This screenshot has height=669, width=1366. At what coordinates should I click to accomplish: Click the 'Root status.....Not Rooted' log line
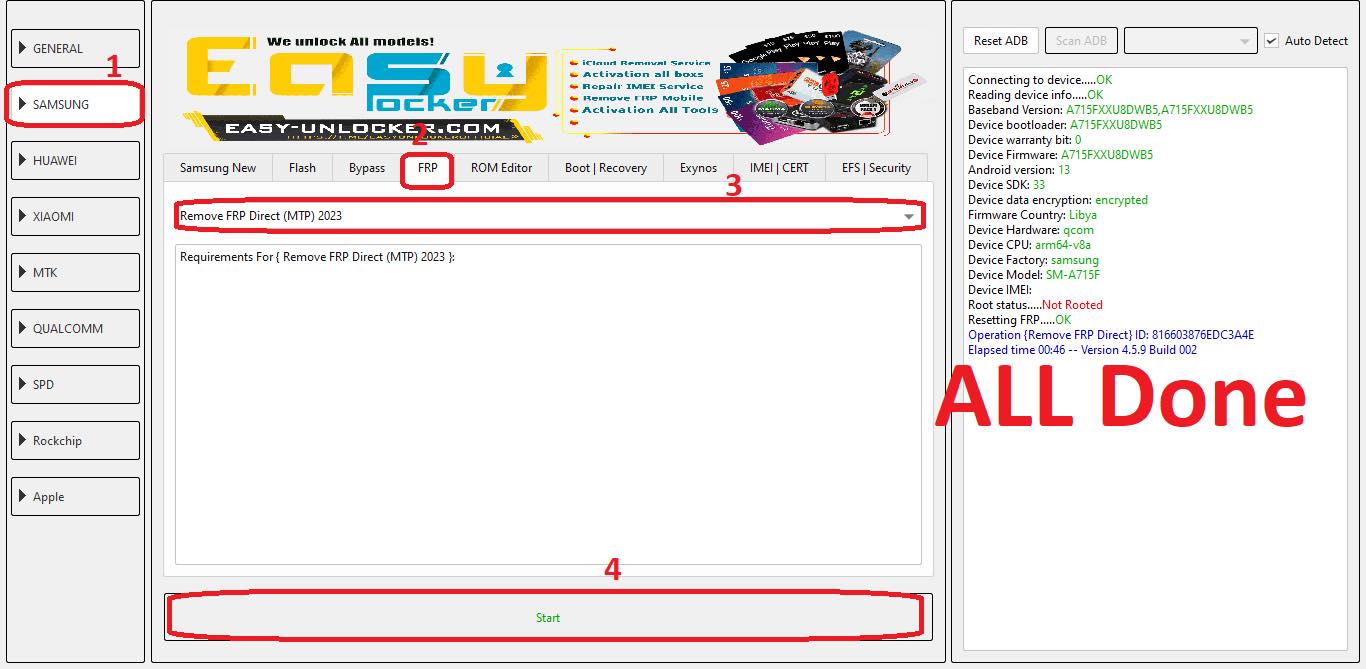pos(1035,305)
